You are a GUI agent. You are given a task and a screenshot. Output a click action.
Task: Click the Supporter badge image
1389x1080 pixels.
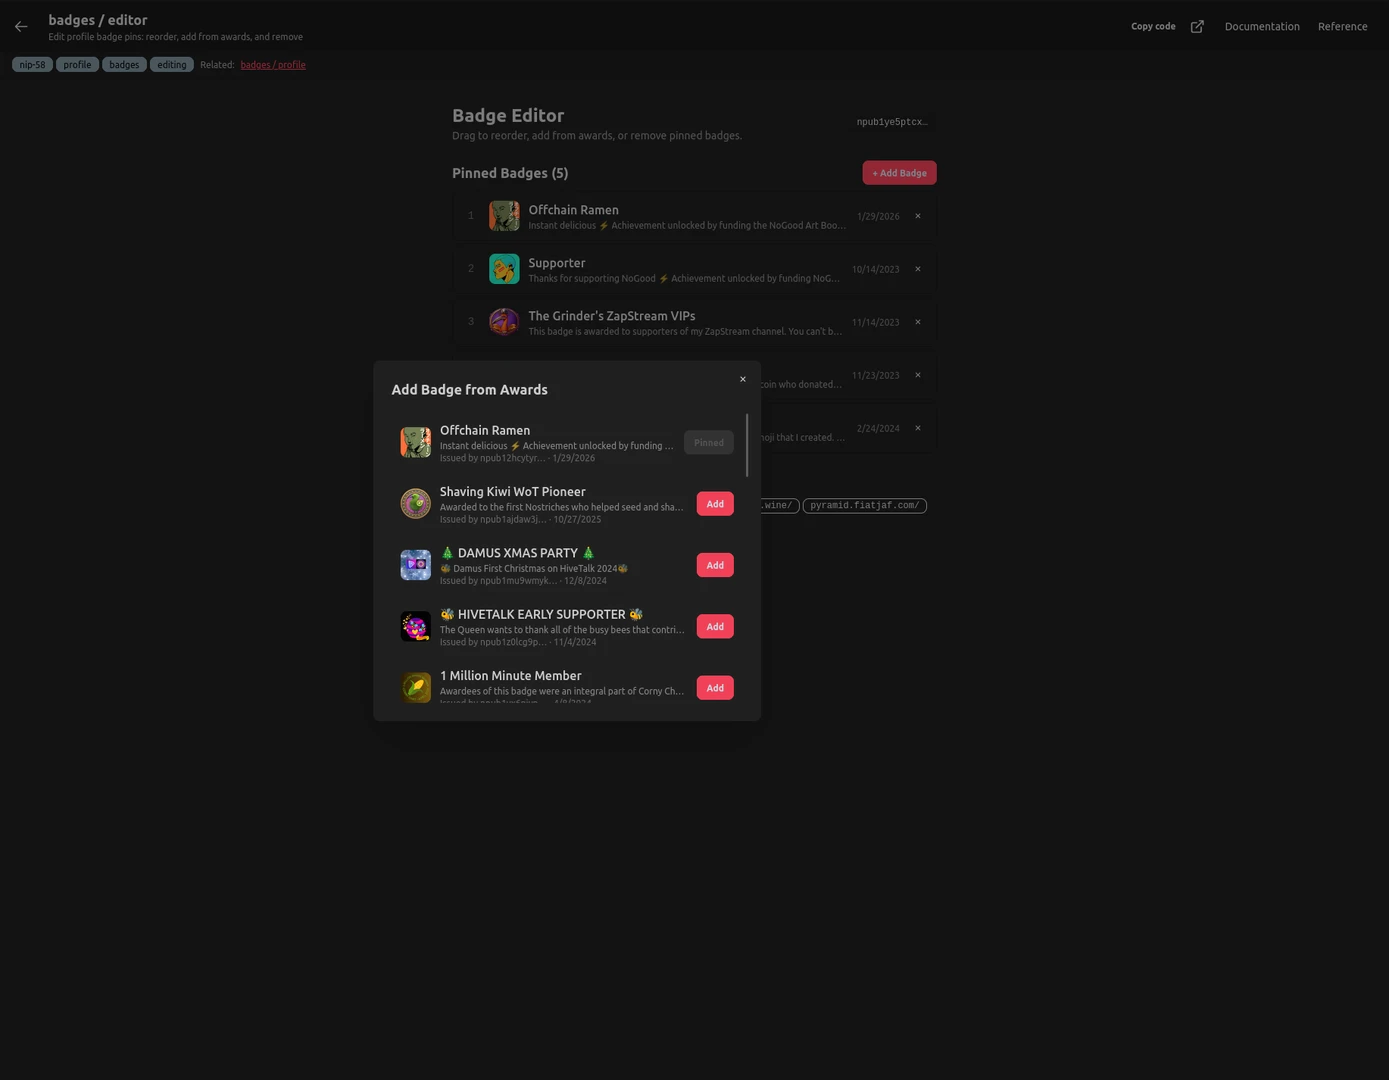pyautogui.click(x=504, y=269)
